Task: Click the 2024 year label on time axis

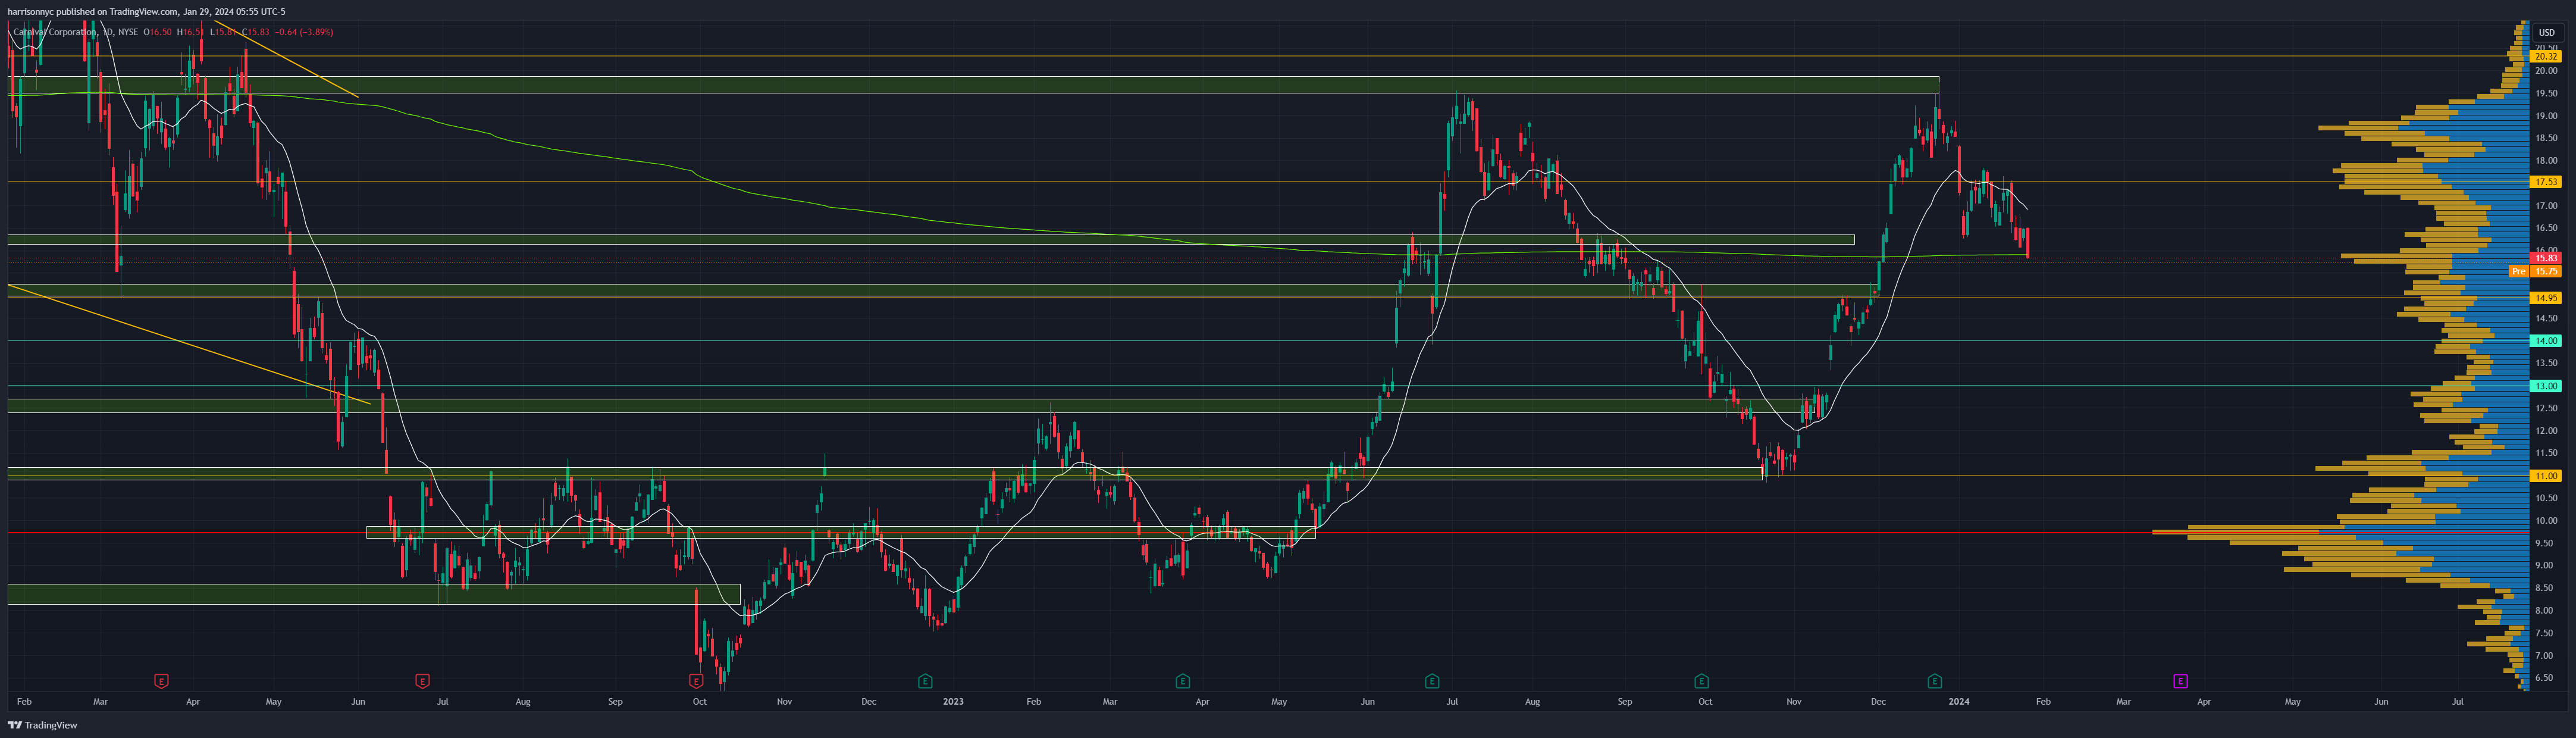Action: (x=1959, y=702)
